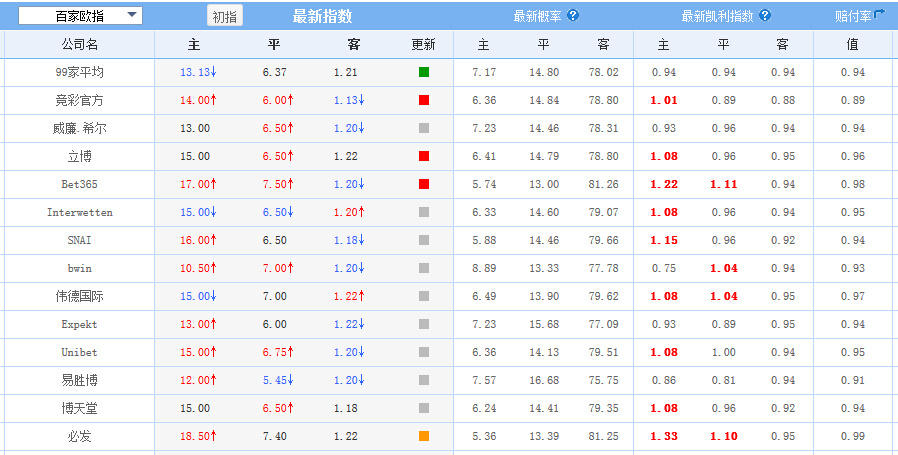The image size is (898, 455).
Task: Open the 威廉.希尔 company row
Action: click(x=79, y=129)
